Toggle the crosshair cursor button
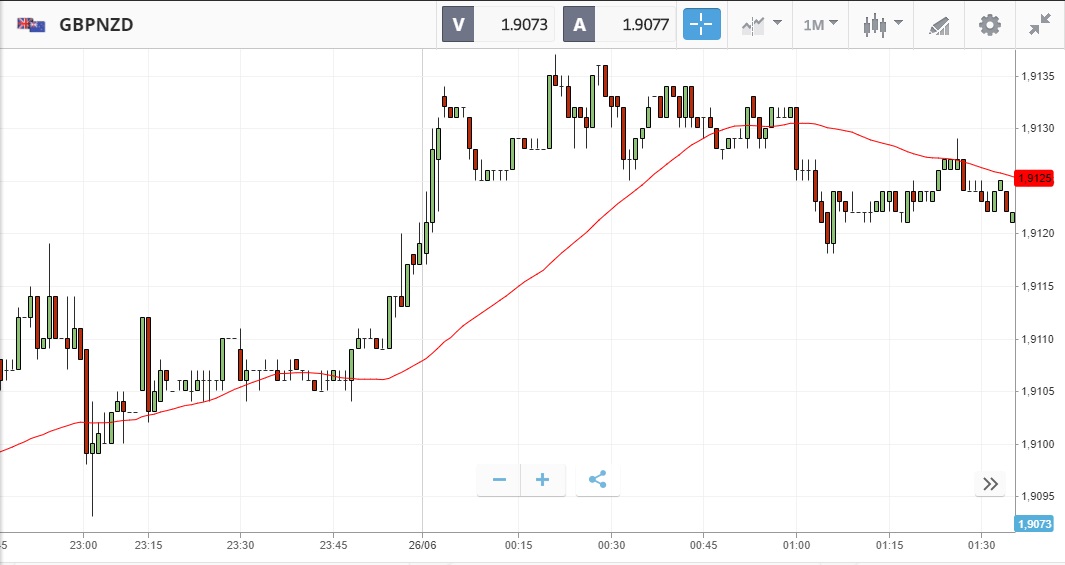The height and width of the screenshot is (565, 1065). [x=701, y=25]
